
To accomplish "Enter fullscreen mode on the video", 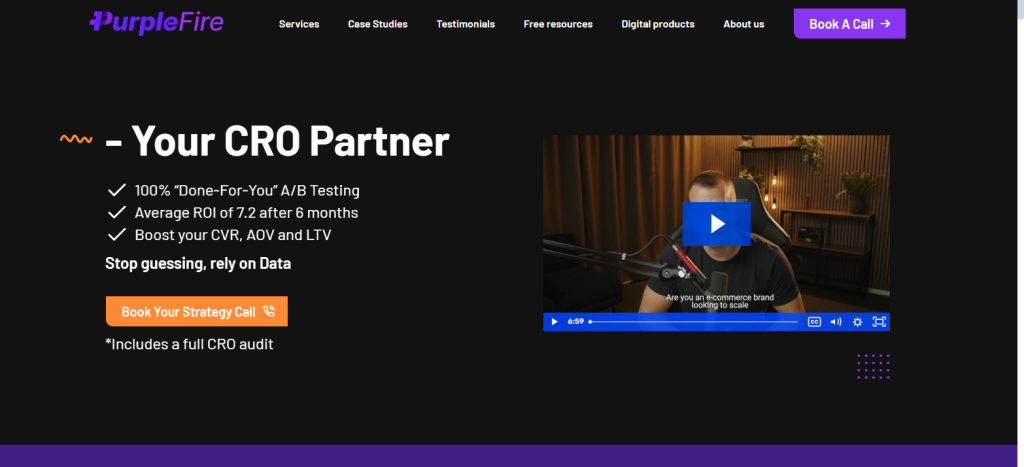I will [x=879, y=322].
